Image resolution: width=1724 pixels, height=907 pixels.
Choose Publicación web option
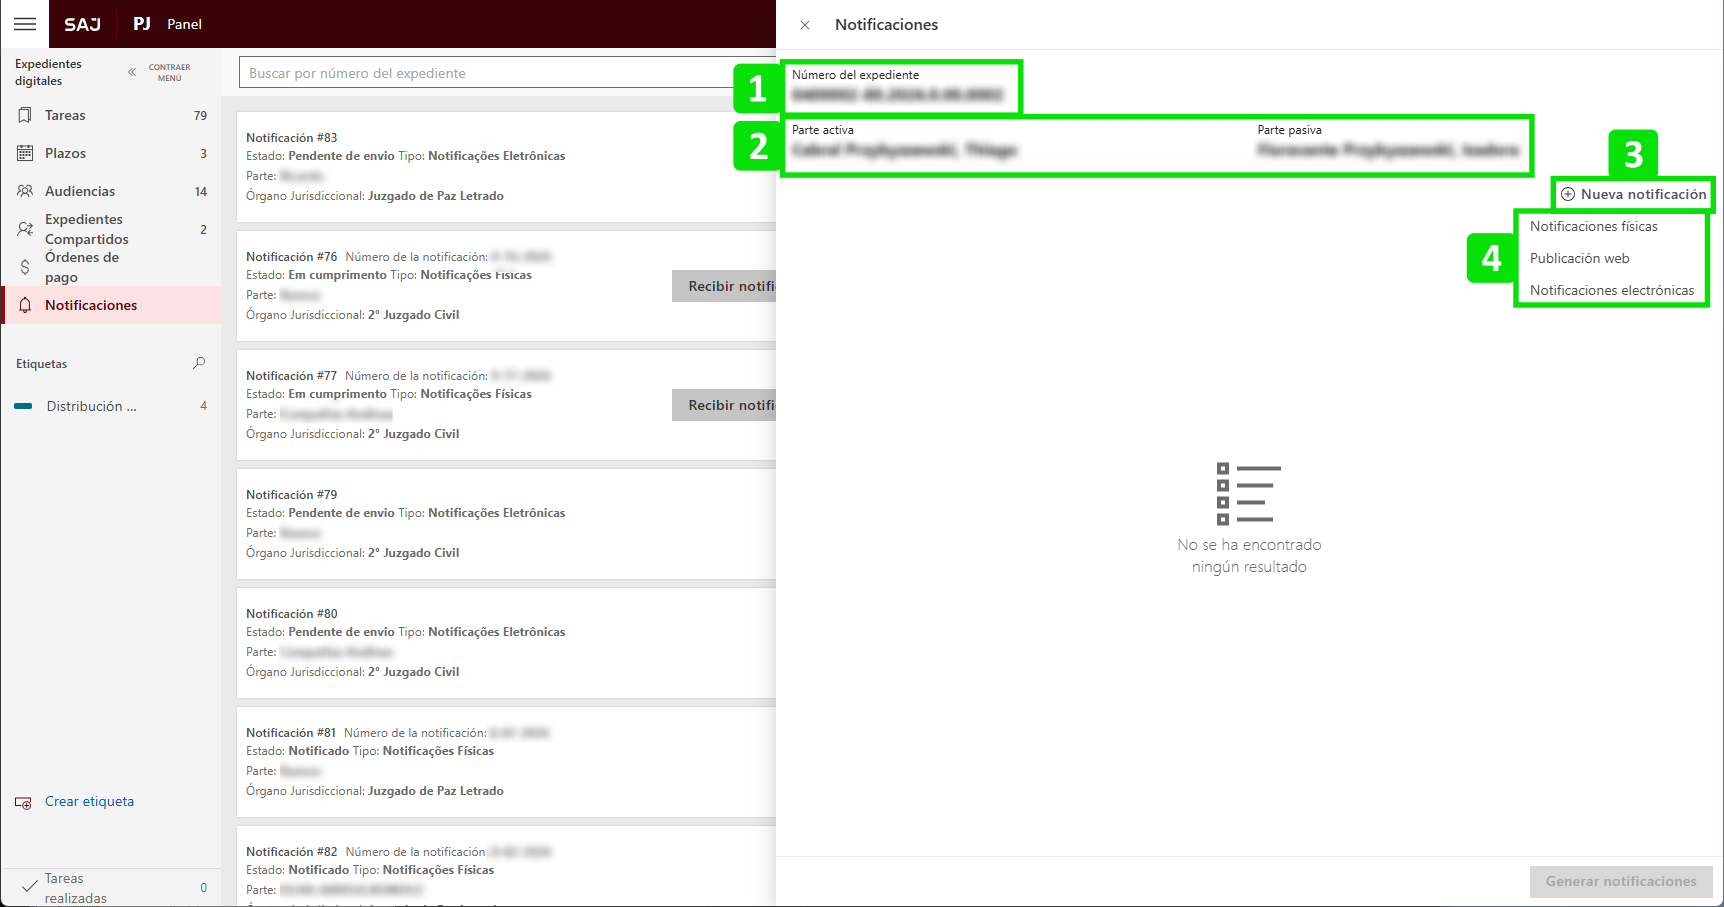[1579, 258]
